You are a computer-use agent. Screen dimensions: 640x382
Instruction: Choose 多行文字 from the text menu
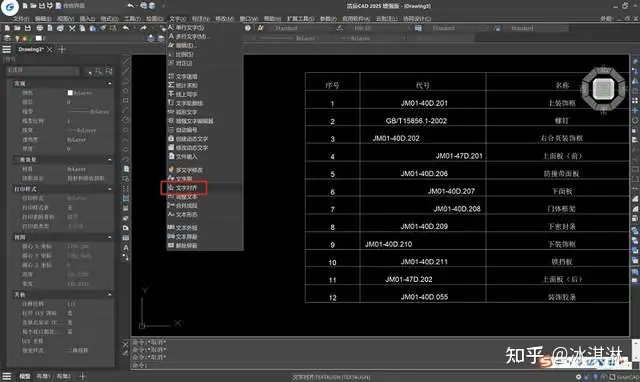click(x=205, y=36)
